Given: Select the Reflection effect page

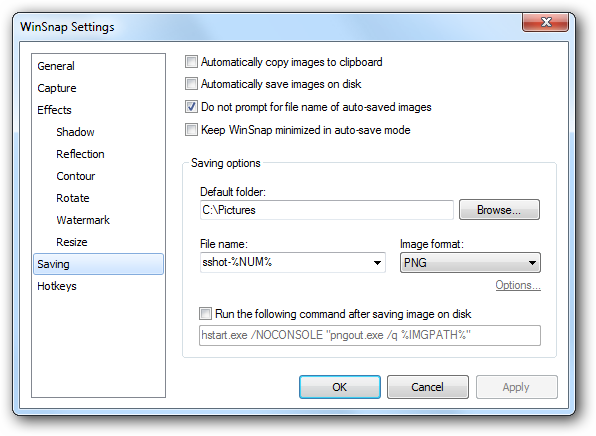Looking at the screenshot, I should click(x=80, y=154).
